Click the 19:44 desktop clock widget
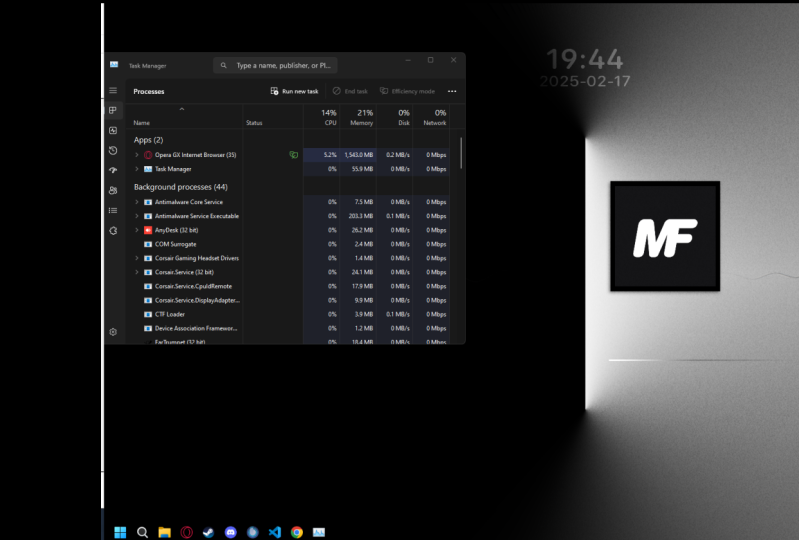The width and height of the screenshot is (799, 540). [x=585, y=59]
